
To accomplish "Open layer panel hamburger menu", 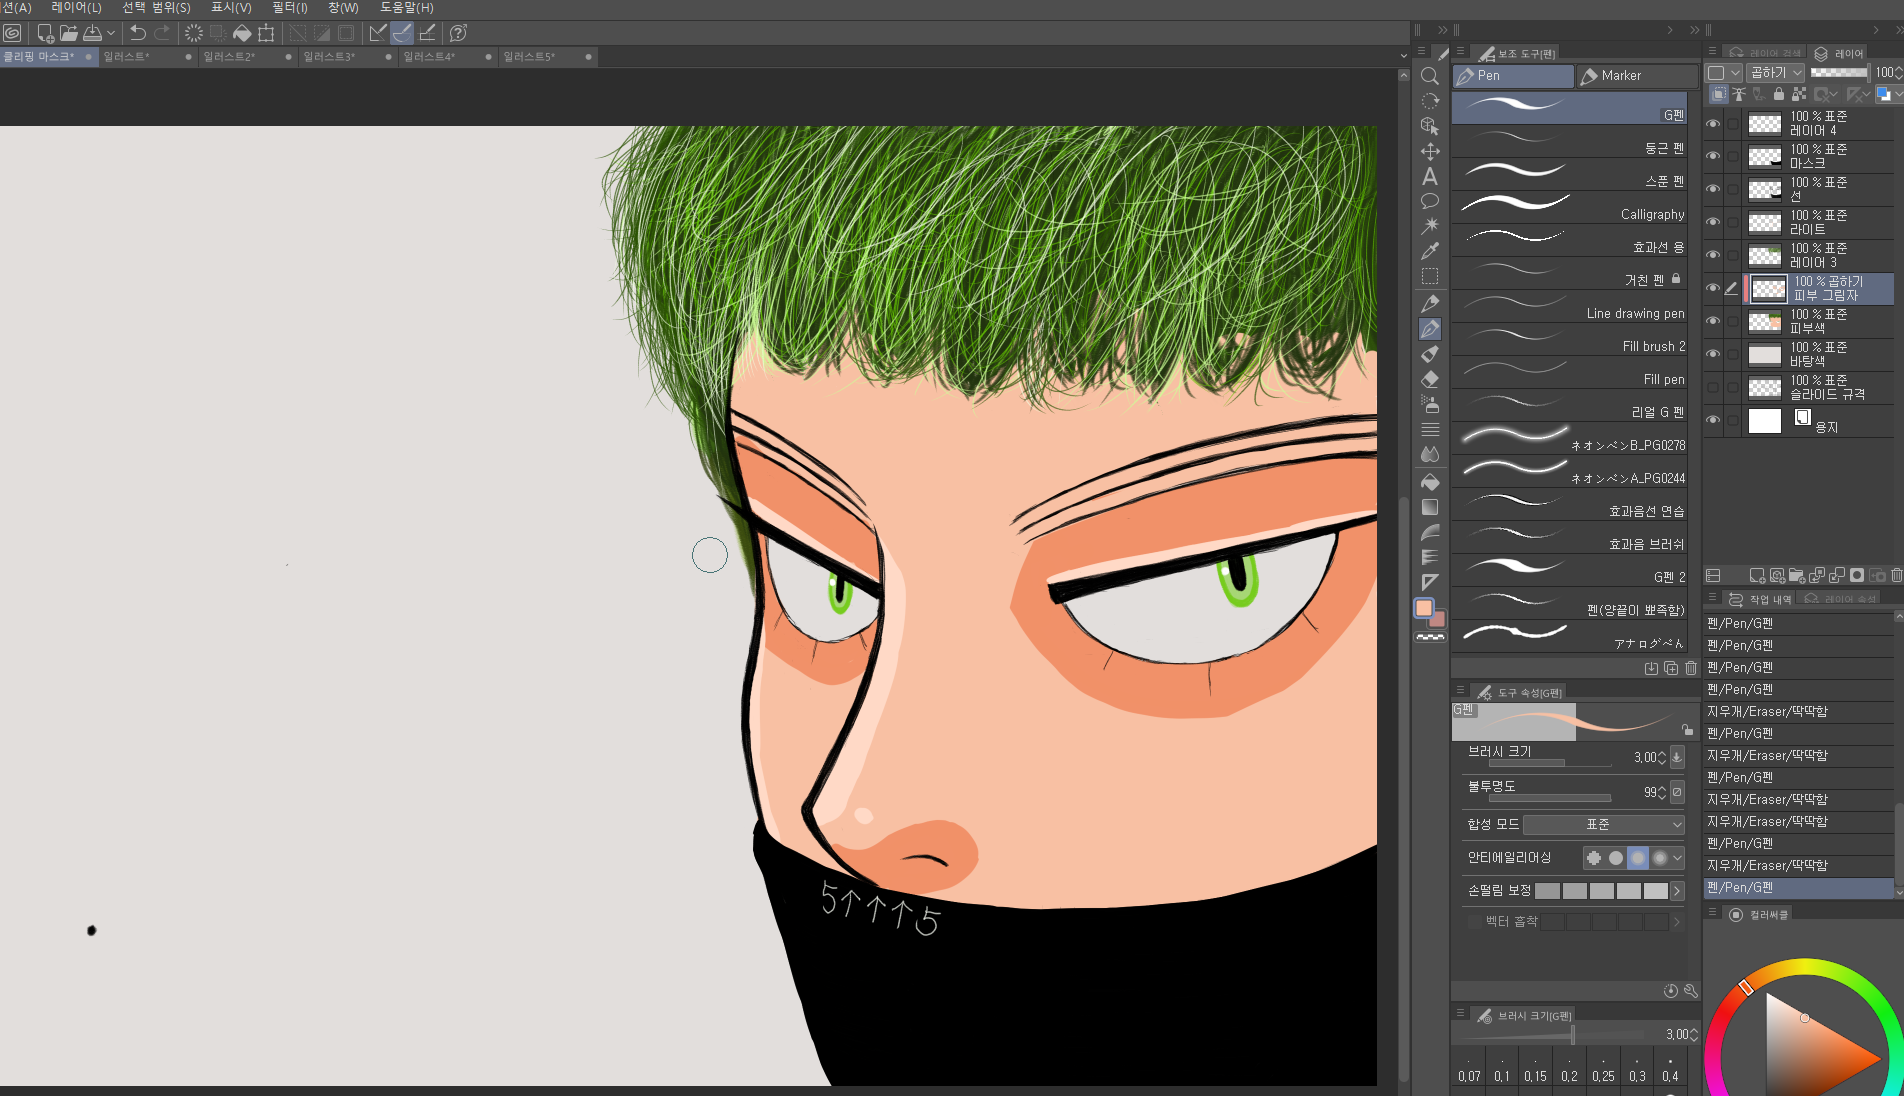I will [x=1712, y=52].
